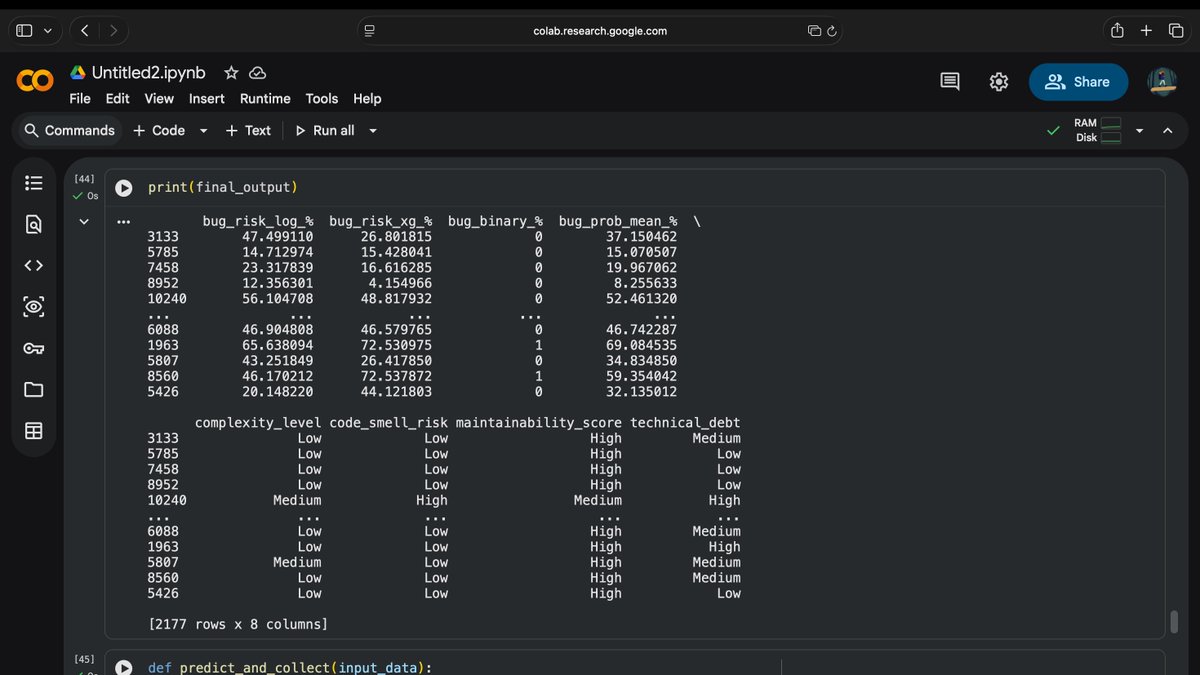Click the bug_risk_log_% column header text
Screen dimensions: 1200x675
click(258, 221)
